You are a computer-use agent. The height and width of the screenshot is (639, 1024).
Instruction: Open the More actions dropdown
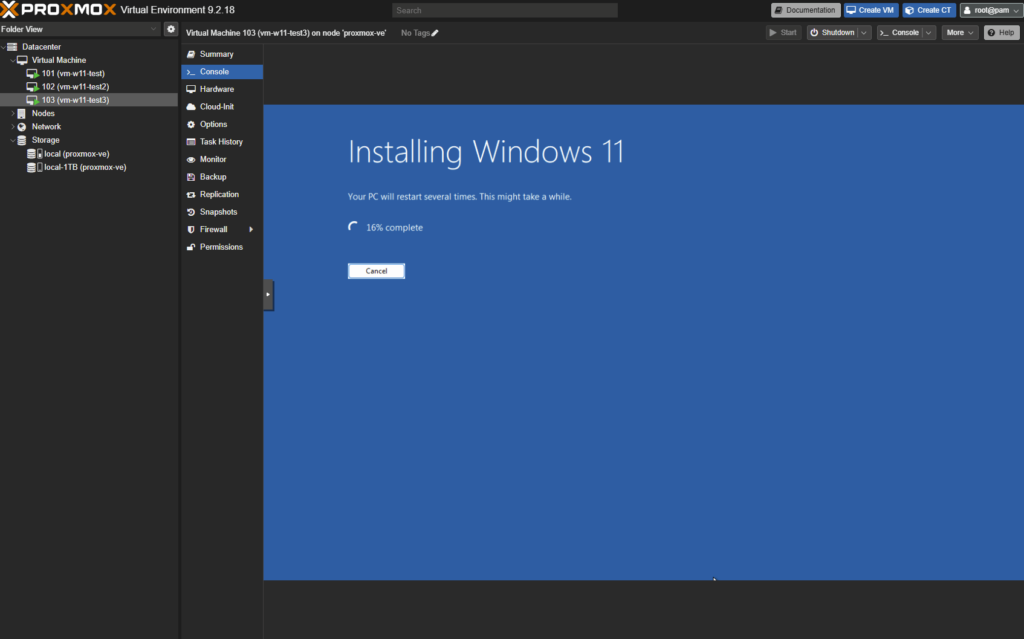tap(959, 33)
